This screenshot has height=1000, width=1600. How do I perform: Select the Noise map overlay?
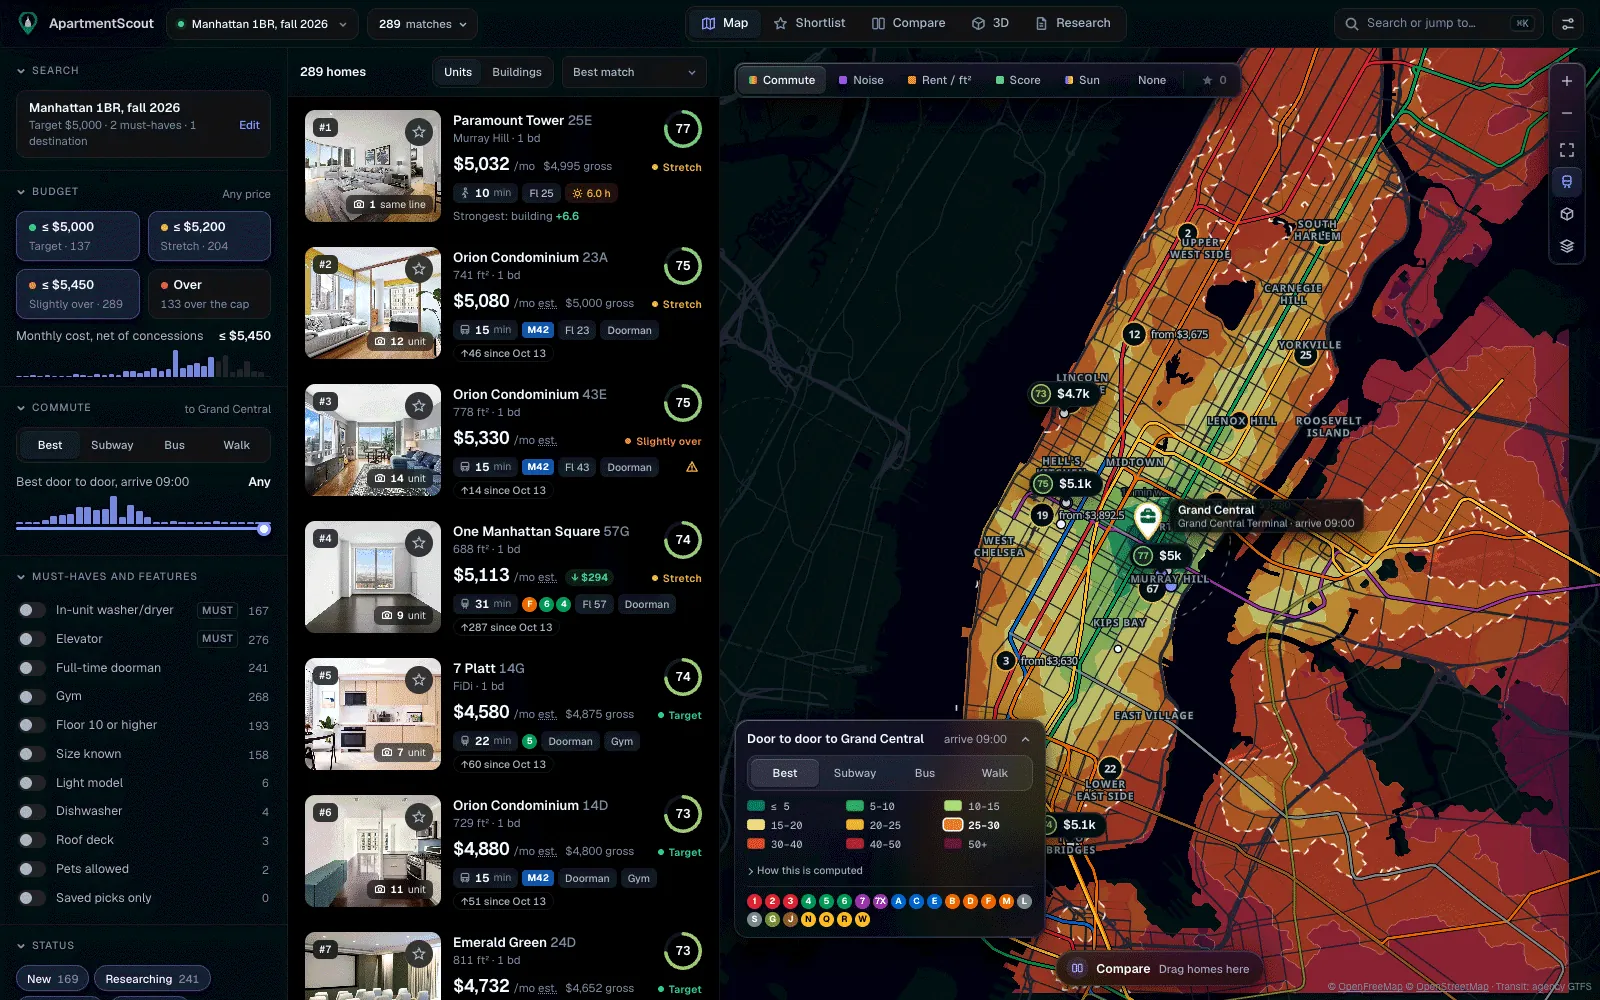[x=861, y=80]
